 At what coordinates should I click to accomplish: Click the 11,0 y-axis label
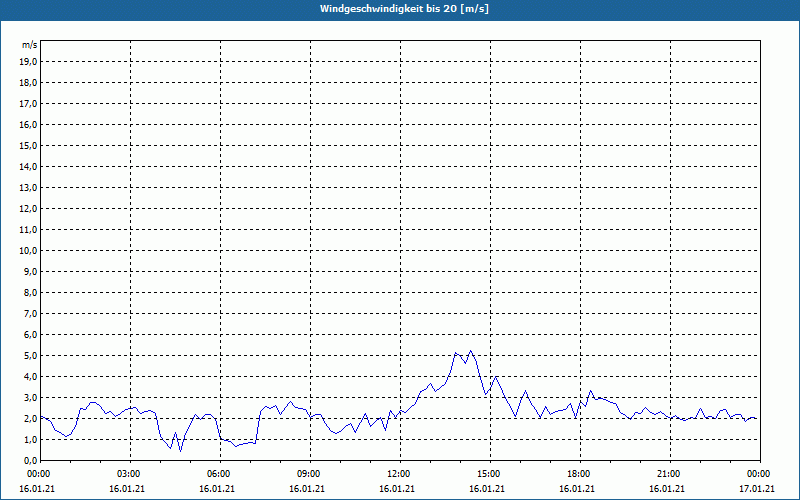pos(28,230)
